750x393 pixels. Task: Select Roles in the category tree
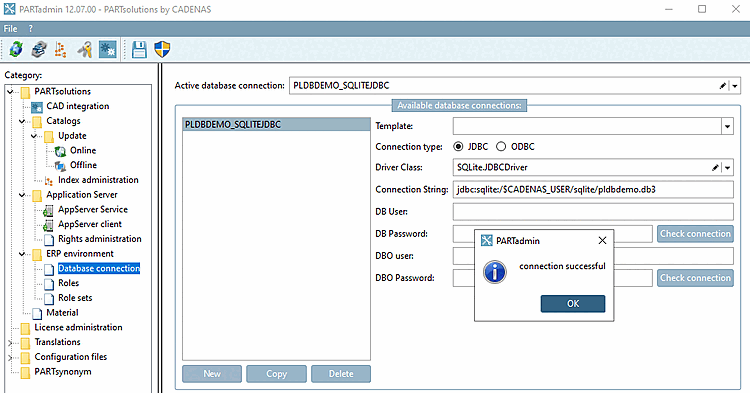[x=68, y=284]
